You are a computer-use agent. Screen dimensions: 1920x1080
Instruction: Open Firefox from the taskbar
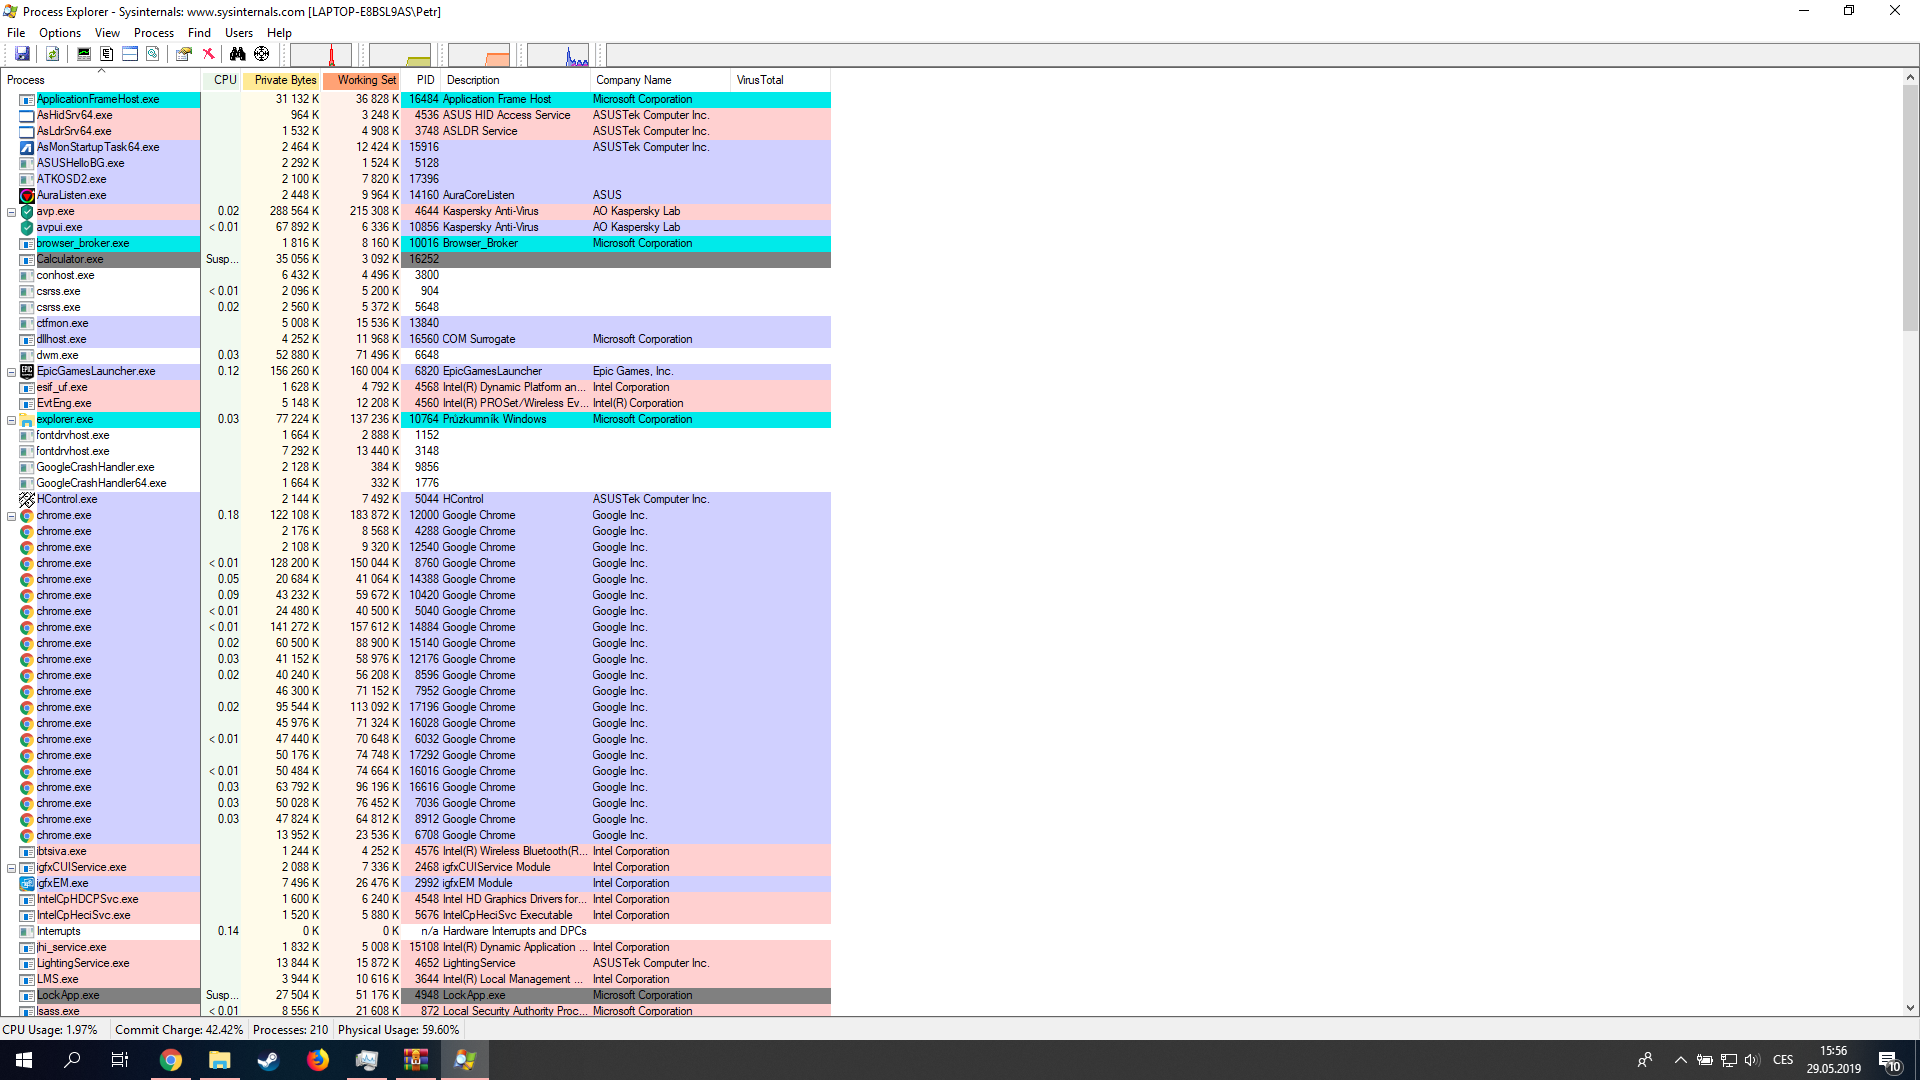pos(318,1060)
